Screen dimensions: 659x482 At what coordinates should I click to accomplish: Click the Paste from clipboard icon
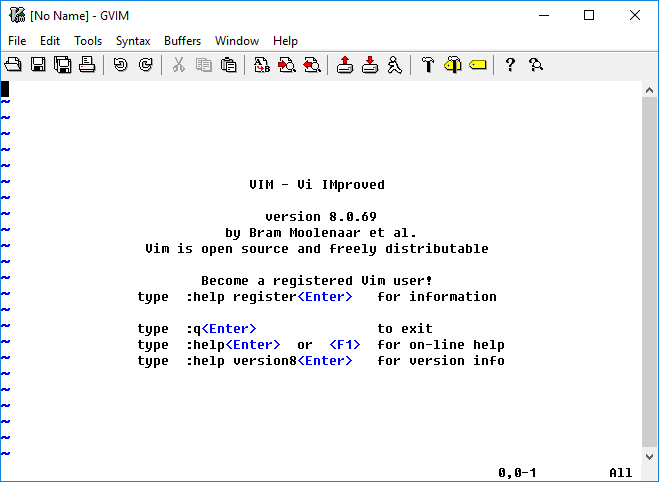229,65
